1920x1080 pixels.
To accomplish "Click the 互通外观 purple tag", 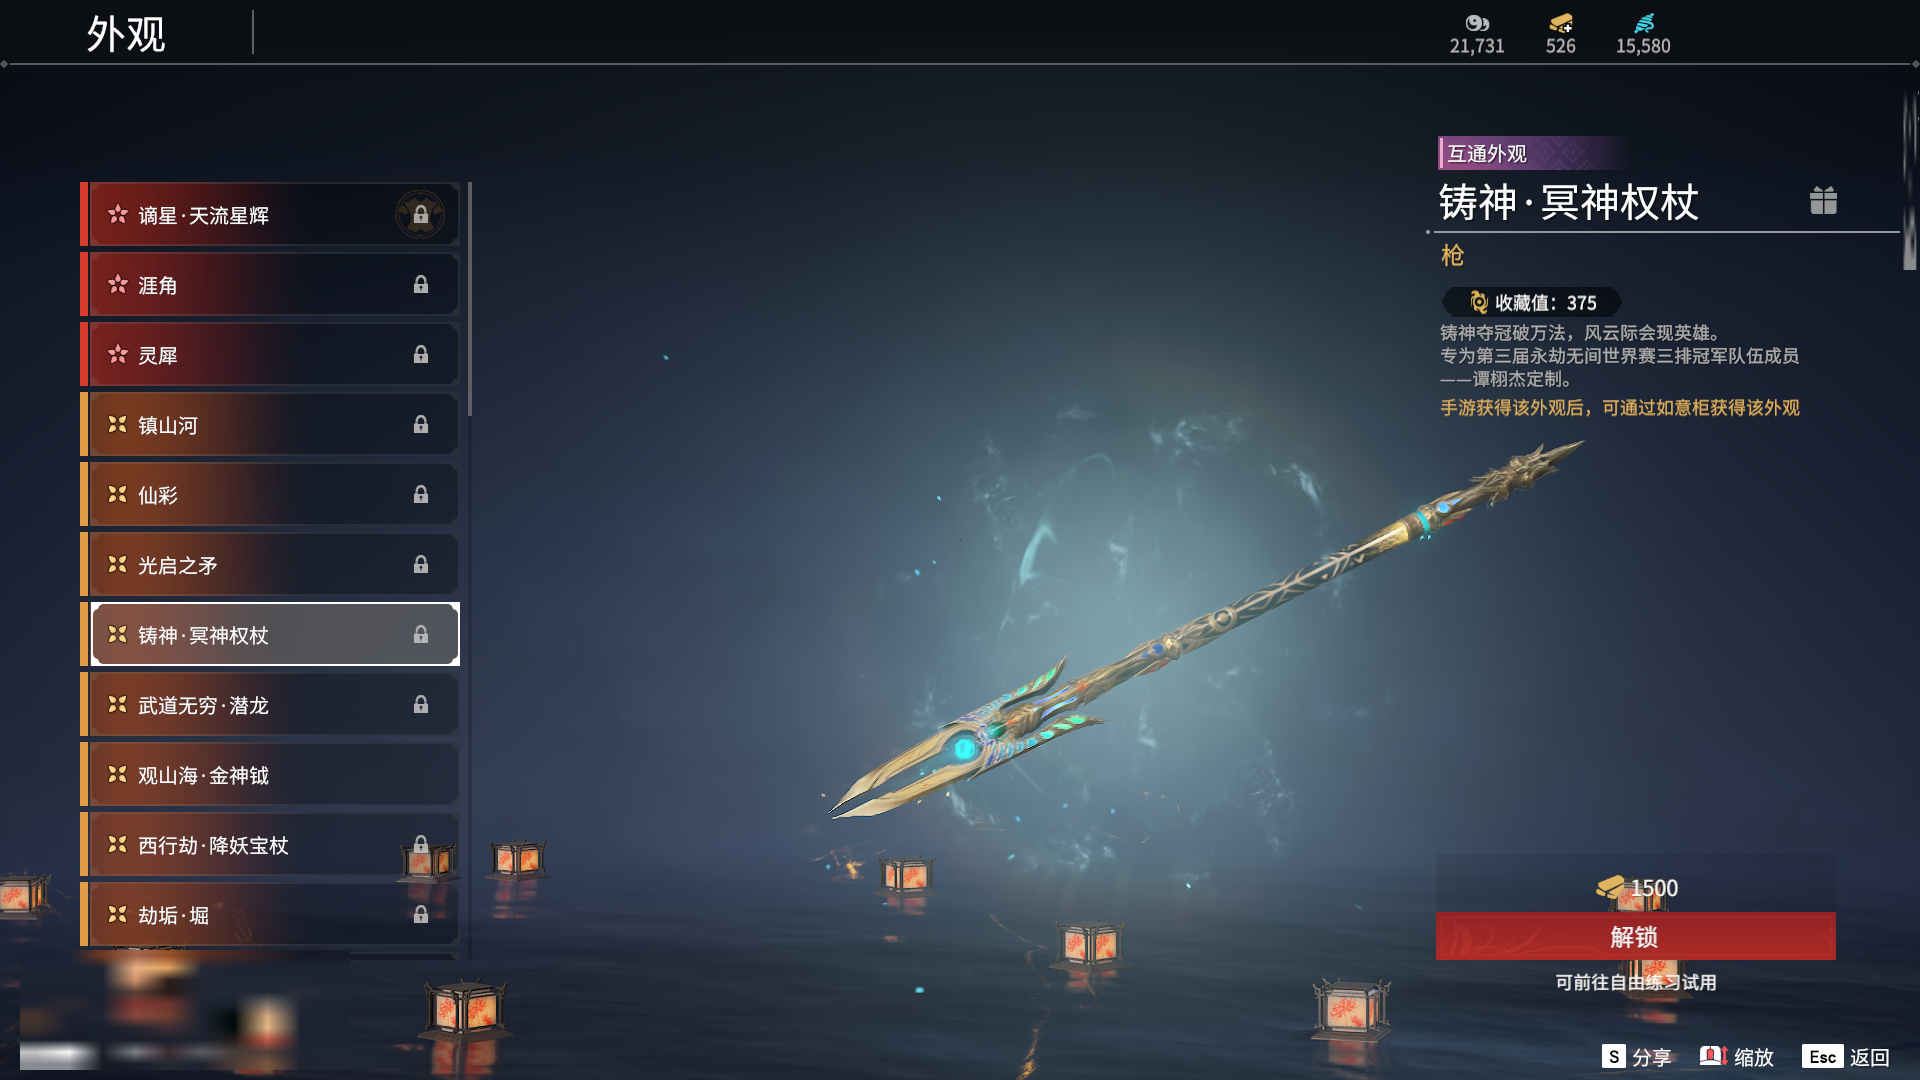I will click(1486, 153).
